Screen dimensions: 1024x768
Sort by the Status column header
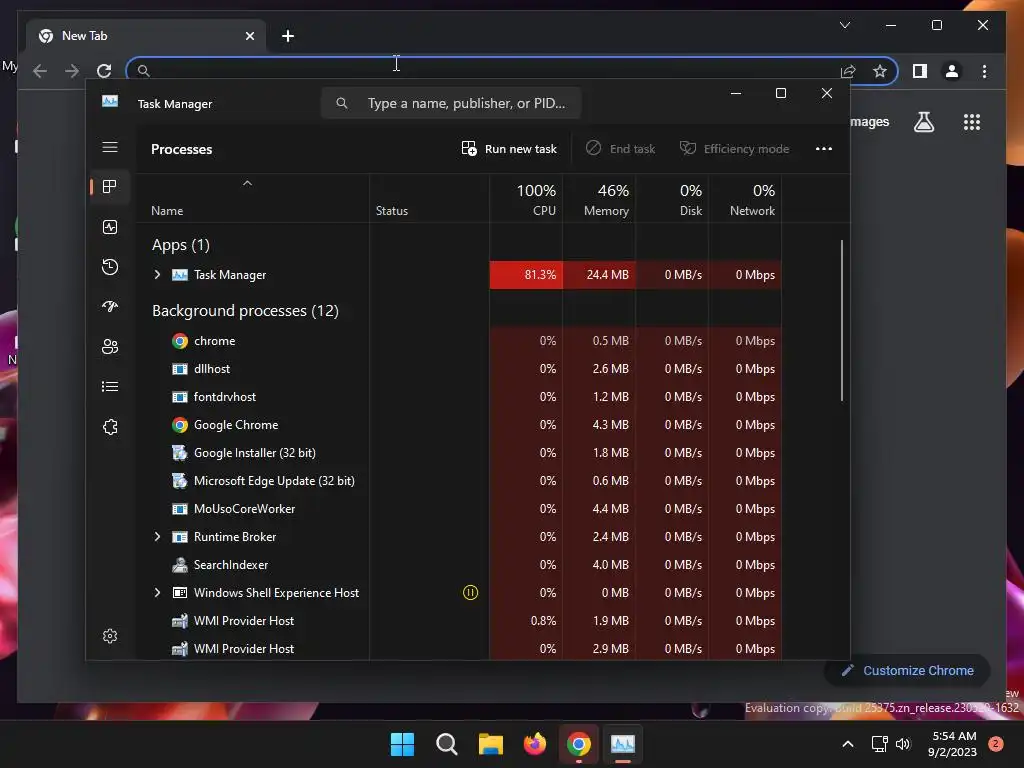430,199
